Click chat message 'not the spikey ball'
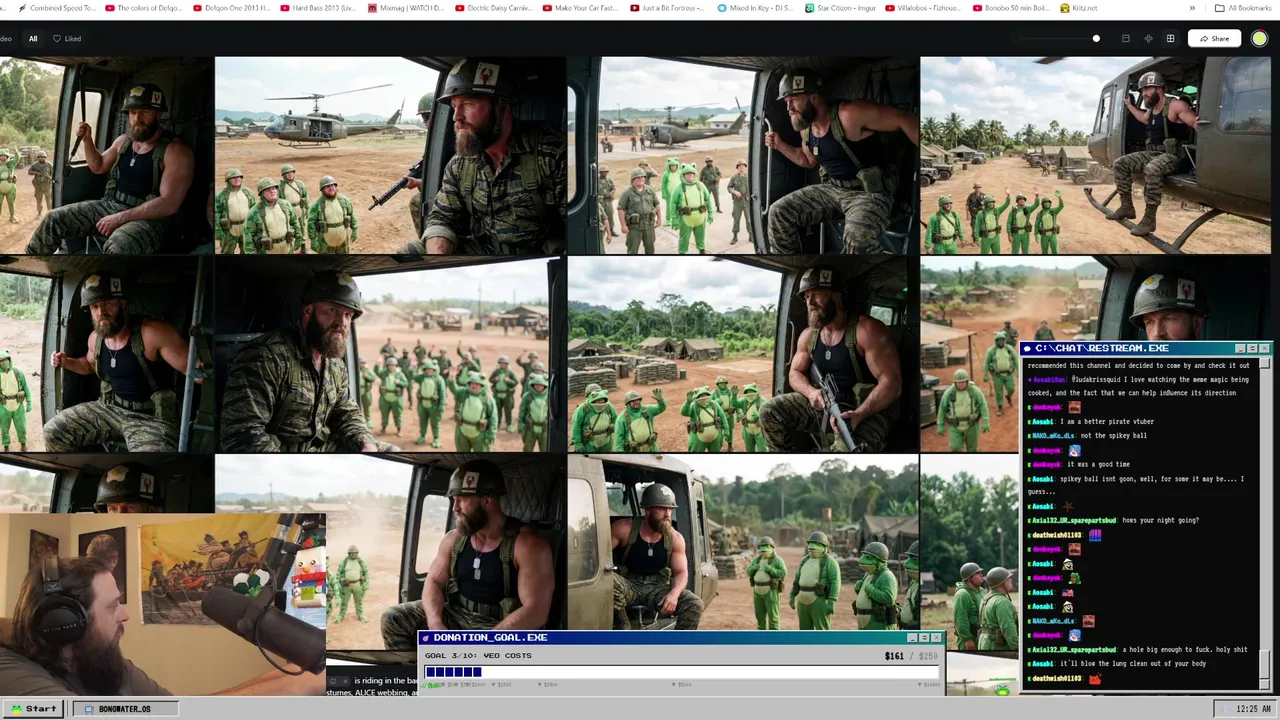Screen dimensions: 1280x720 click(x=1112, y=435)
